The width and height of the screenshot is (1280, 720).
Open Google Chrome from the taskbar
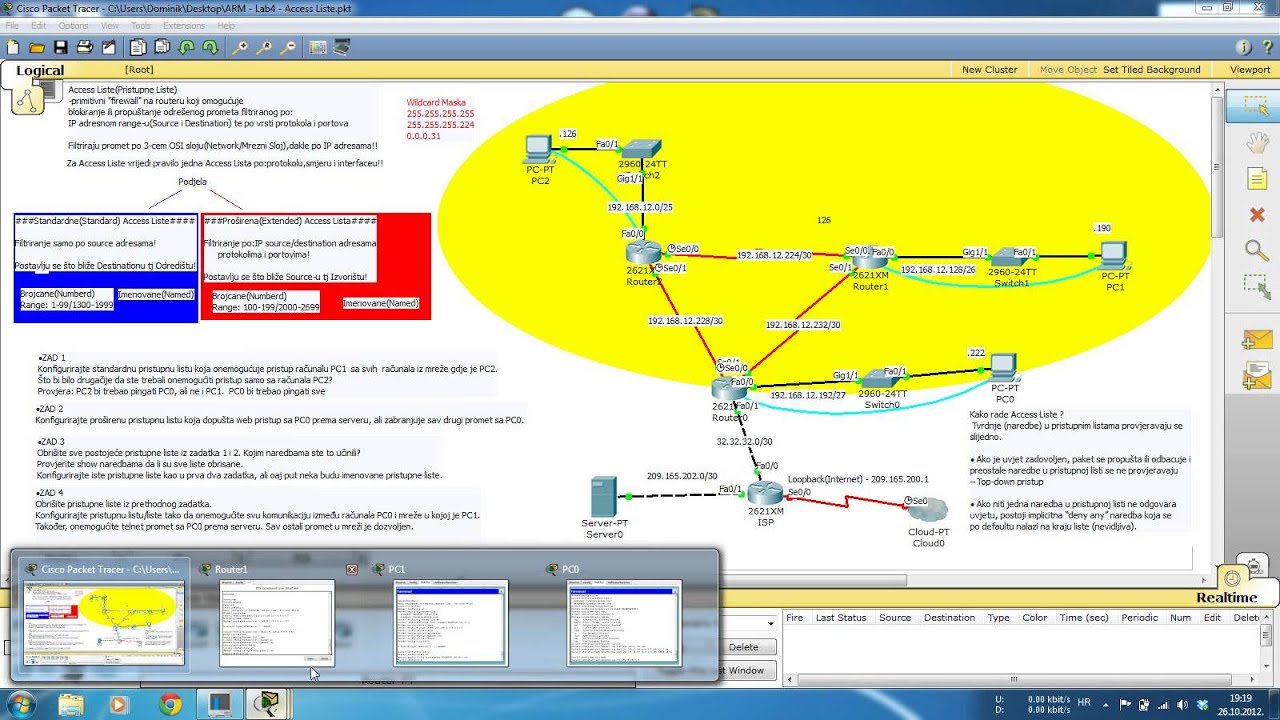pos(169,704)
